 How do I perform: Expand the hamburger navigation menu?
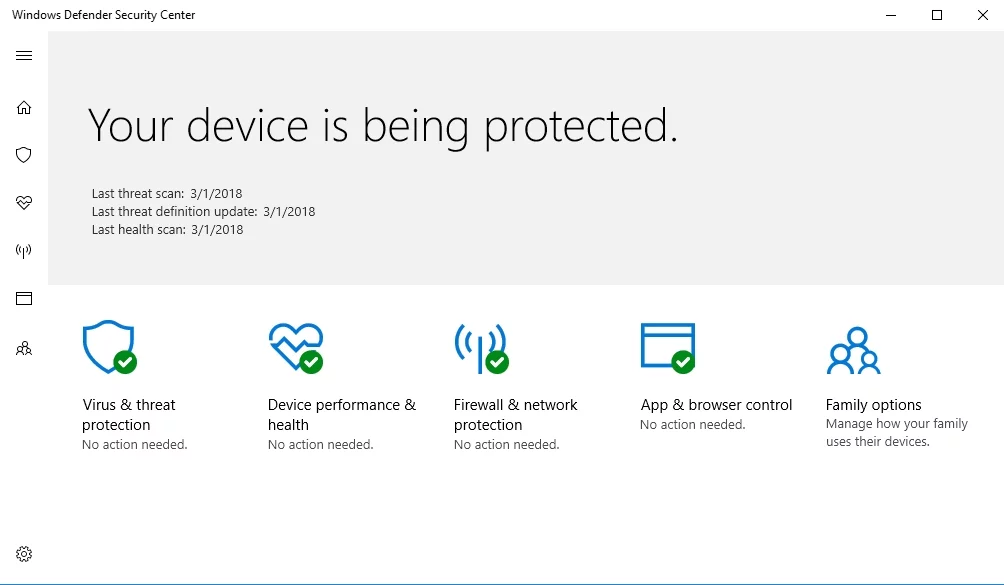point(24,56)
